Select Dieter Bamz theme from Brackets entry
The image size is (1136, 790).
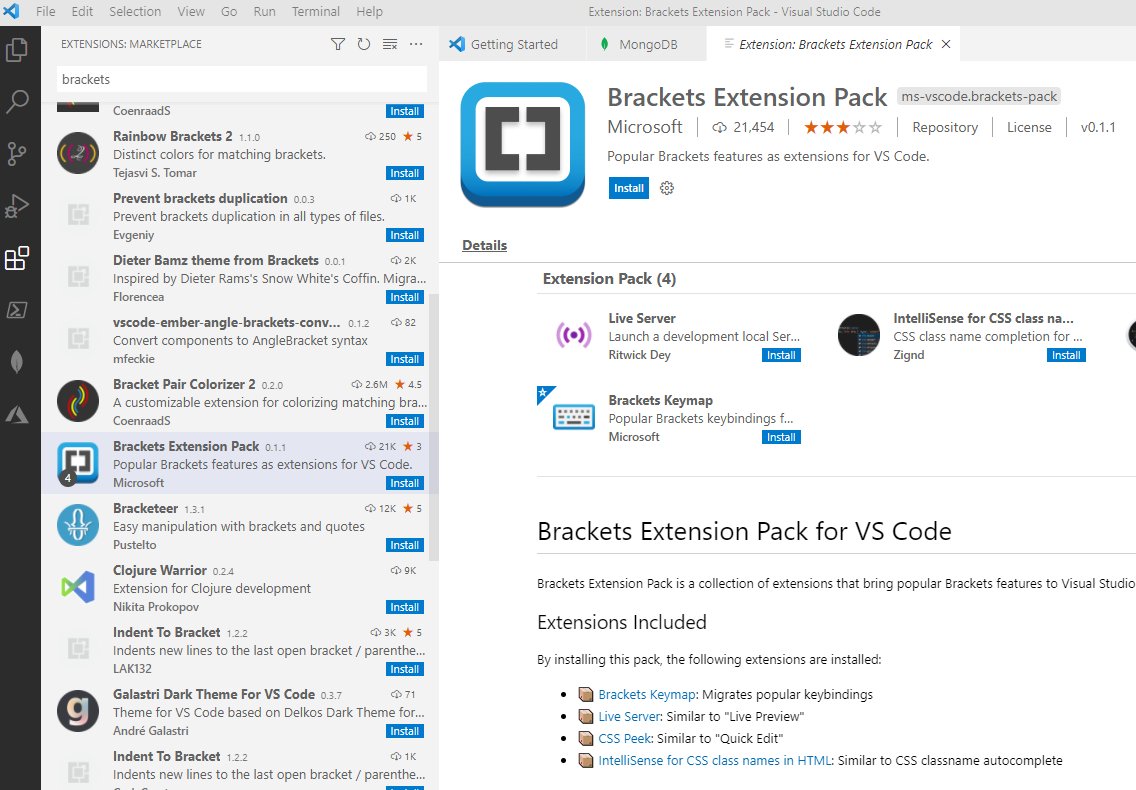coord(240,278)
